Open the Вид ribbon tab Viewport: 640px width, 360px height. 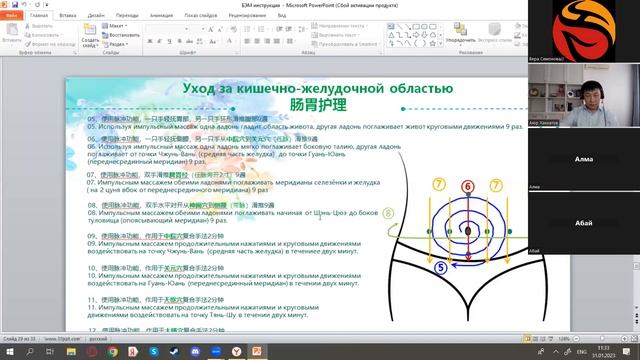point(282,15)
